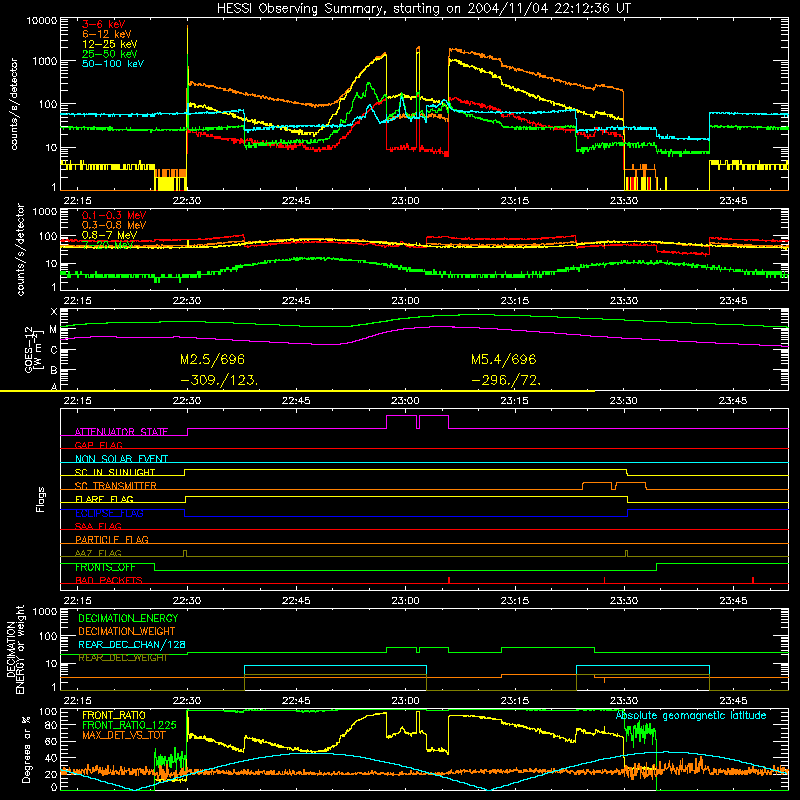
Task: Click 23:00 tick label under Flags panel
Action: [405, 601]
